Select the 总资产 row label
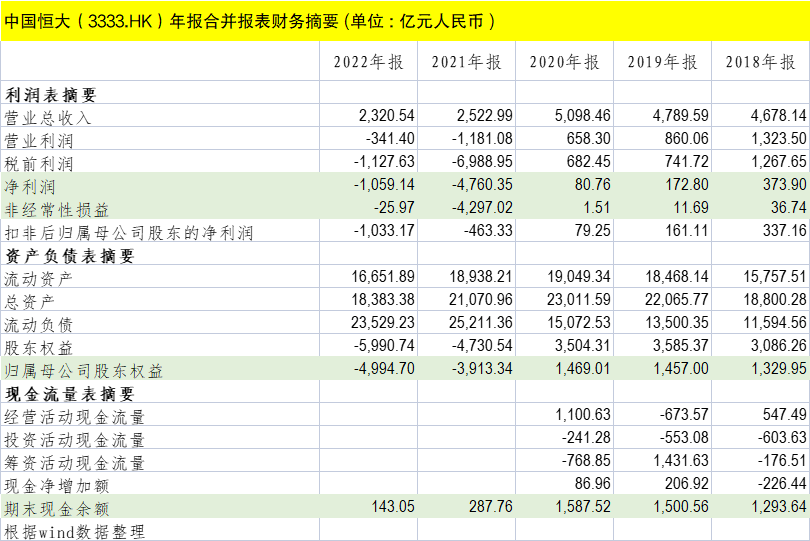810x541 pixels. (x=29, y=302)
